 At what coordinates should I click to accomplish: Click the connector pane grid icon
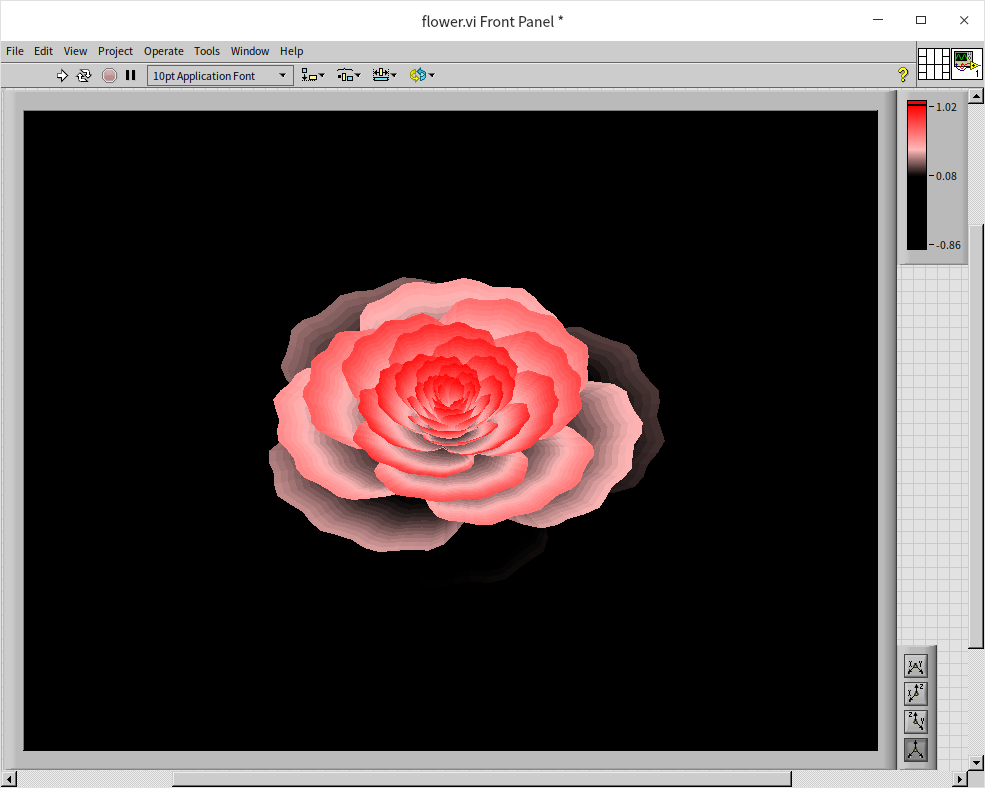click(x=933, y=64)
